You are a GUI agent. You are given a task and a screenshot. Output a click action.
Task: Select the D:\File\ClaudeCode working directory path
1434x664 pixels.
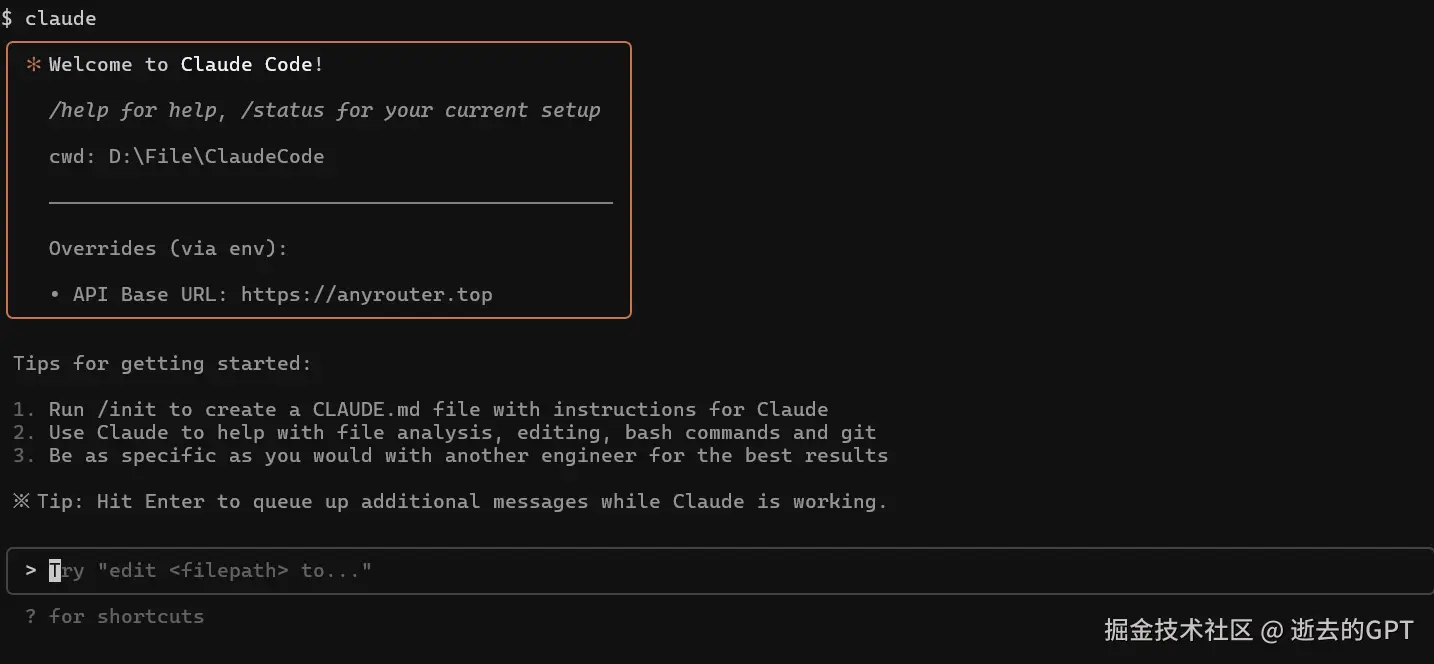pyautogui.click(x=216, y=156)
